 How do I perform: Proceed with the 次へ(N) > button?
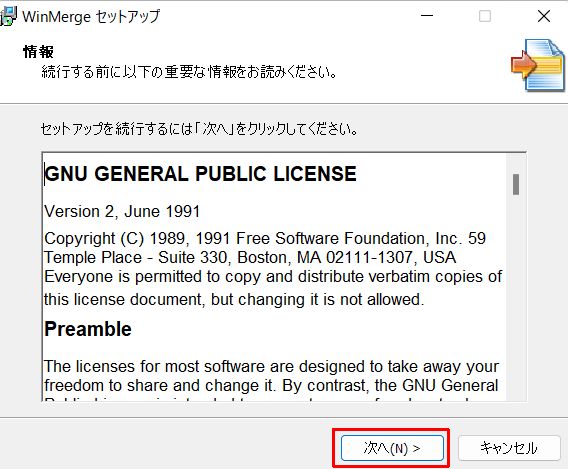[x=392, y=448]
